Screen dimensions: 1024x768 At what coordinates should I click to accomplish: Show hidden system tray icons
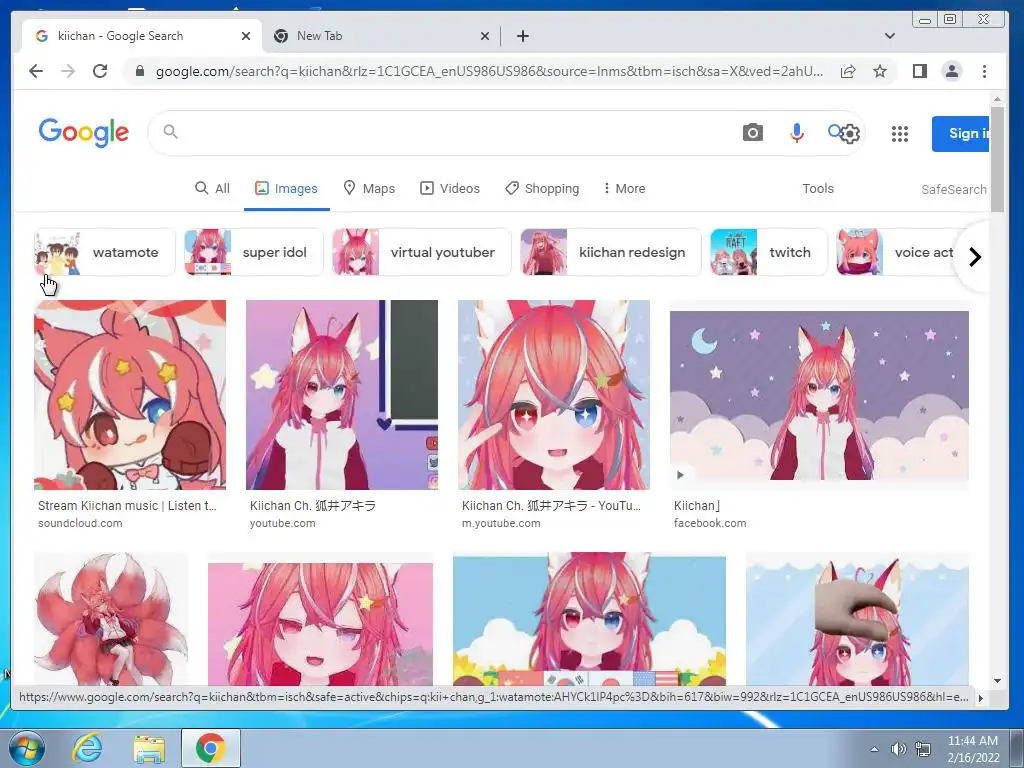[x=874, y=749]
